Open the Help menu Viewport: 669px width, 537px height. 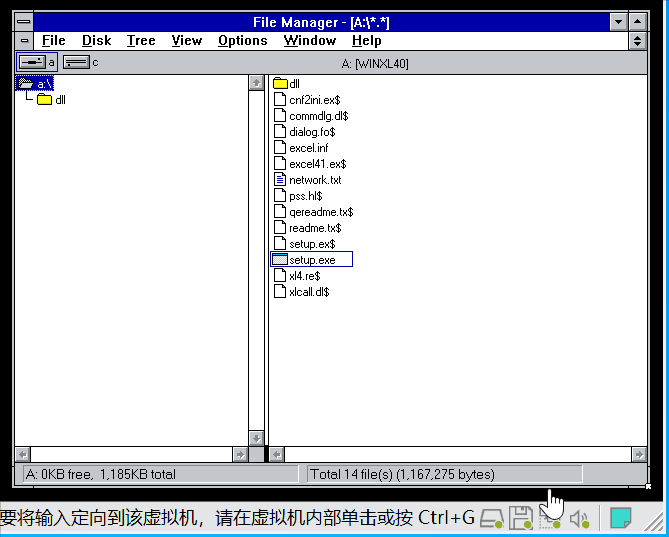(366, 41)
